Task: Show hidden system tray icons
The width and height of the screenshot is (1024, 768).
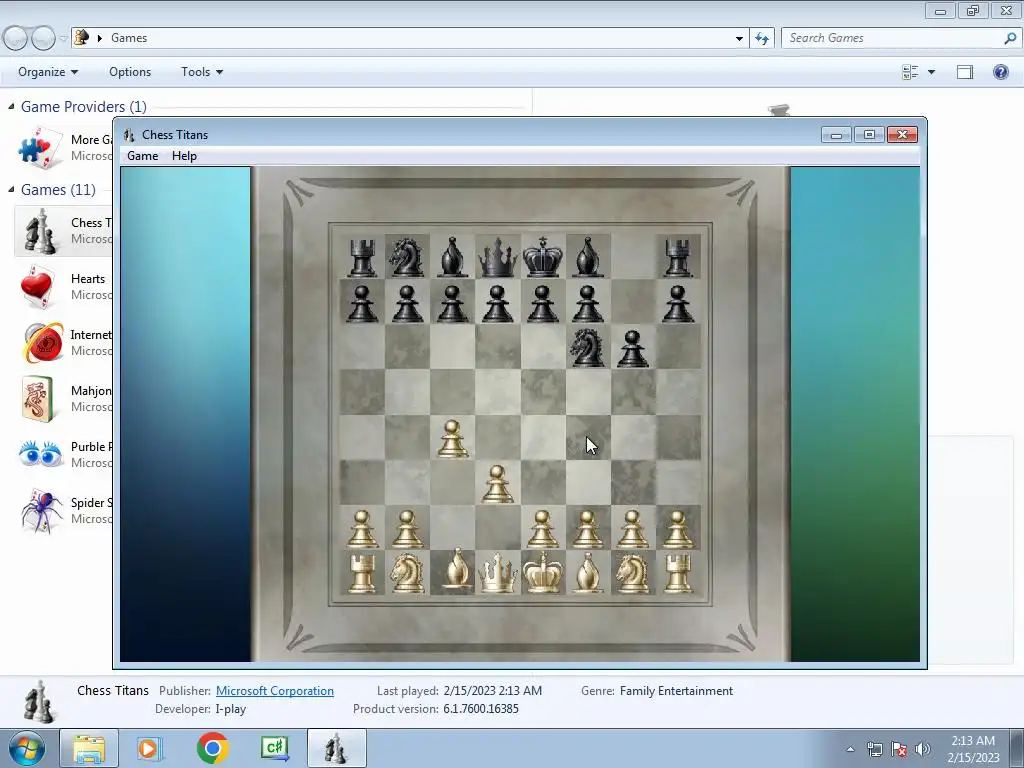Action: (x=850, y=749)
